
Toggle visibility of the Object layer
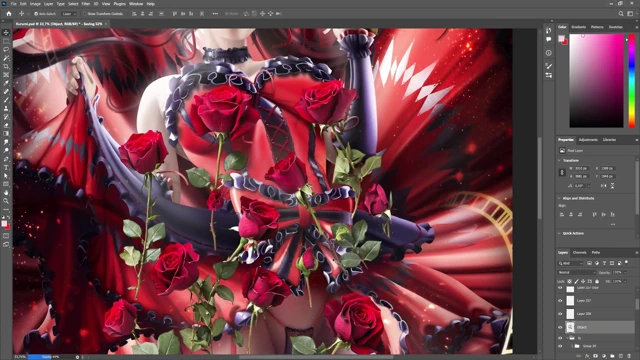(560, 327)
